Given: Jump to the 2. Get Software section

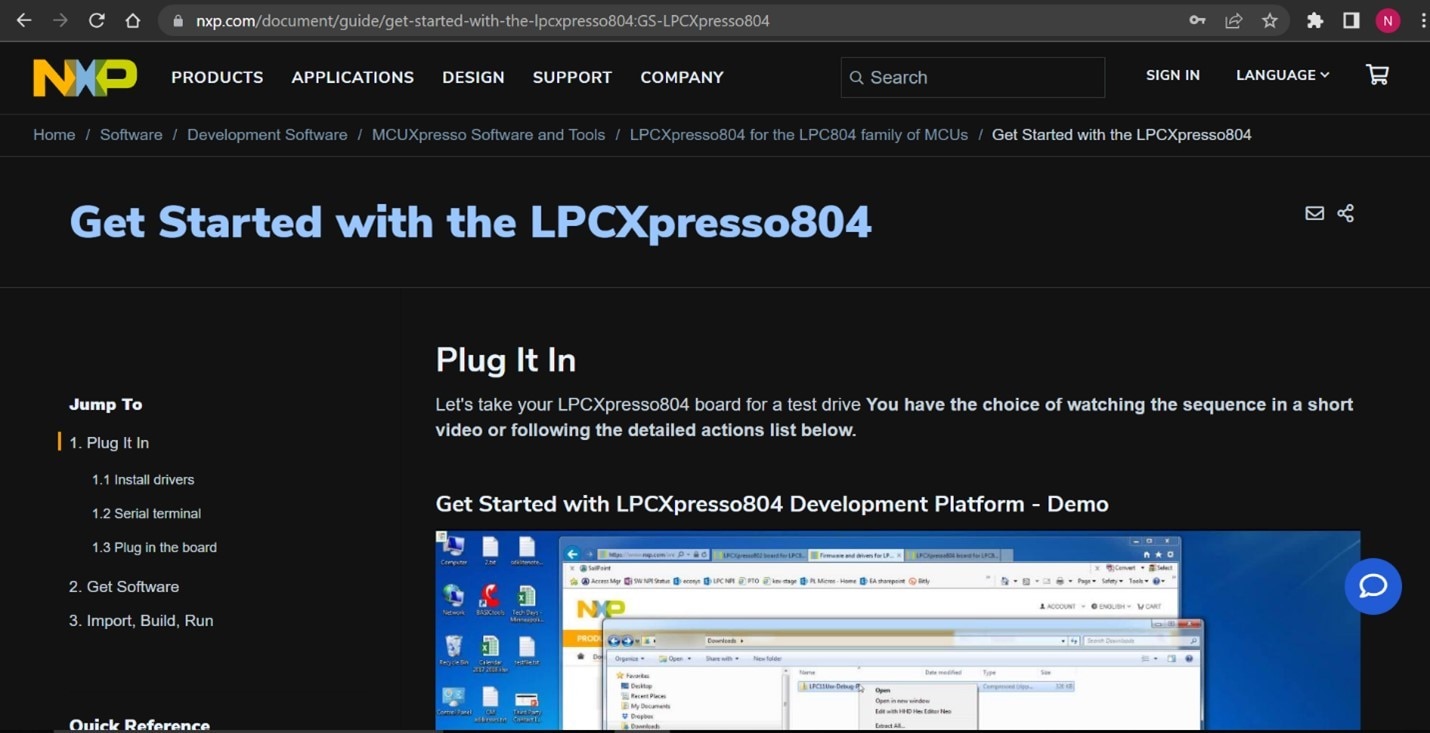Looking at the screenshot, I should click(124, 587).
